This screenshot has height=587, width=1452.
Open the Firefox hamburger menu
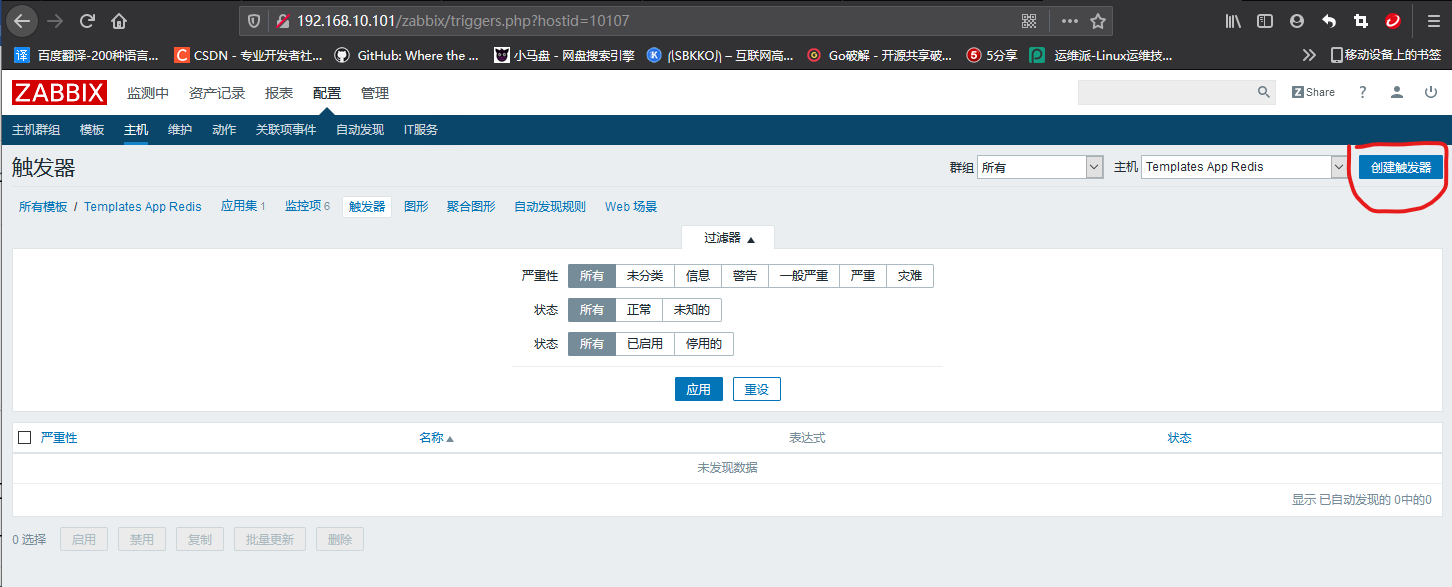(1433, 20)
